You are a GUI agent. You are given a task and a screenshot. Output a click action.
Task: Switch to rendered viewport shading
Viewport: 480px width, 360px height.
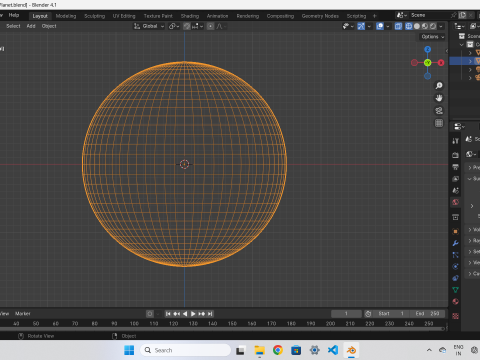[433, 26]
